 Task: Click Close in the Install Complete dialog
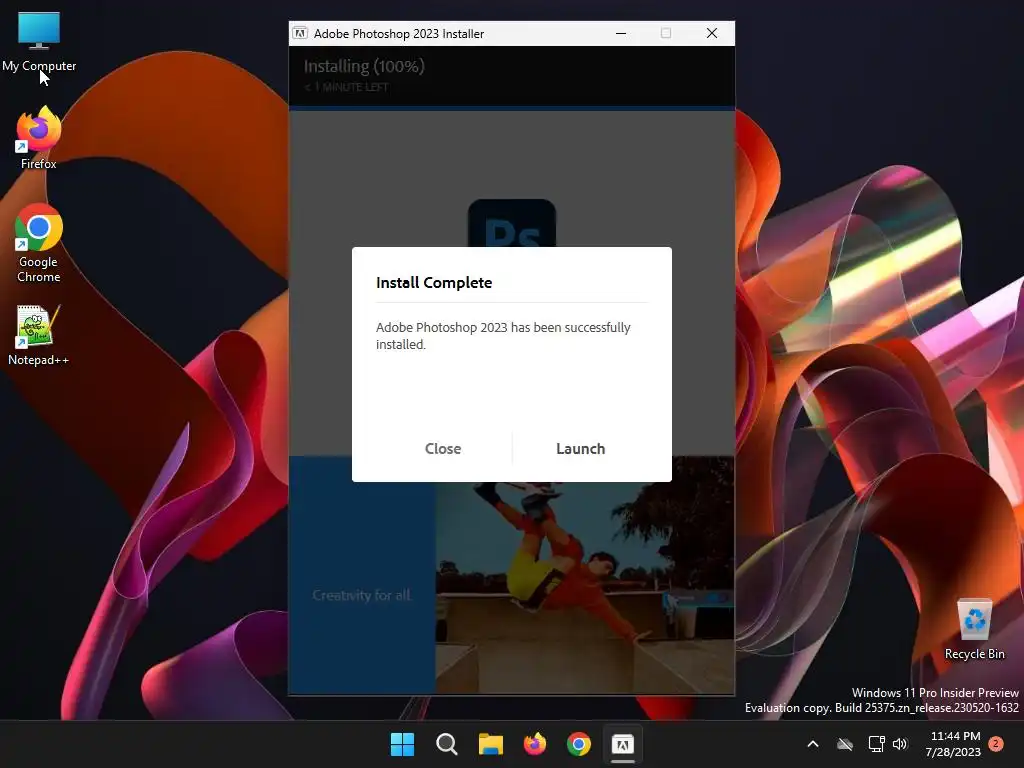443,449
